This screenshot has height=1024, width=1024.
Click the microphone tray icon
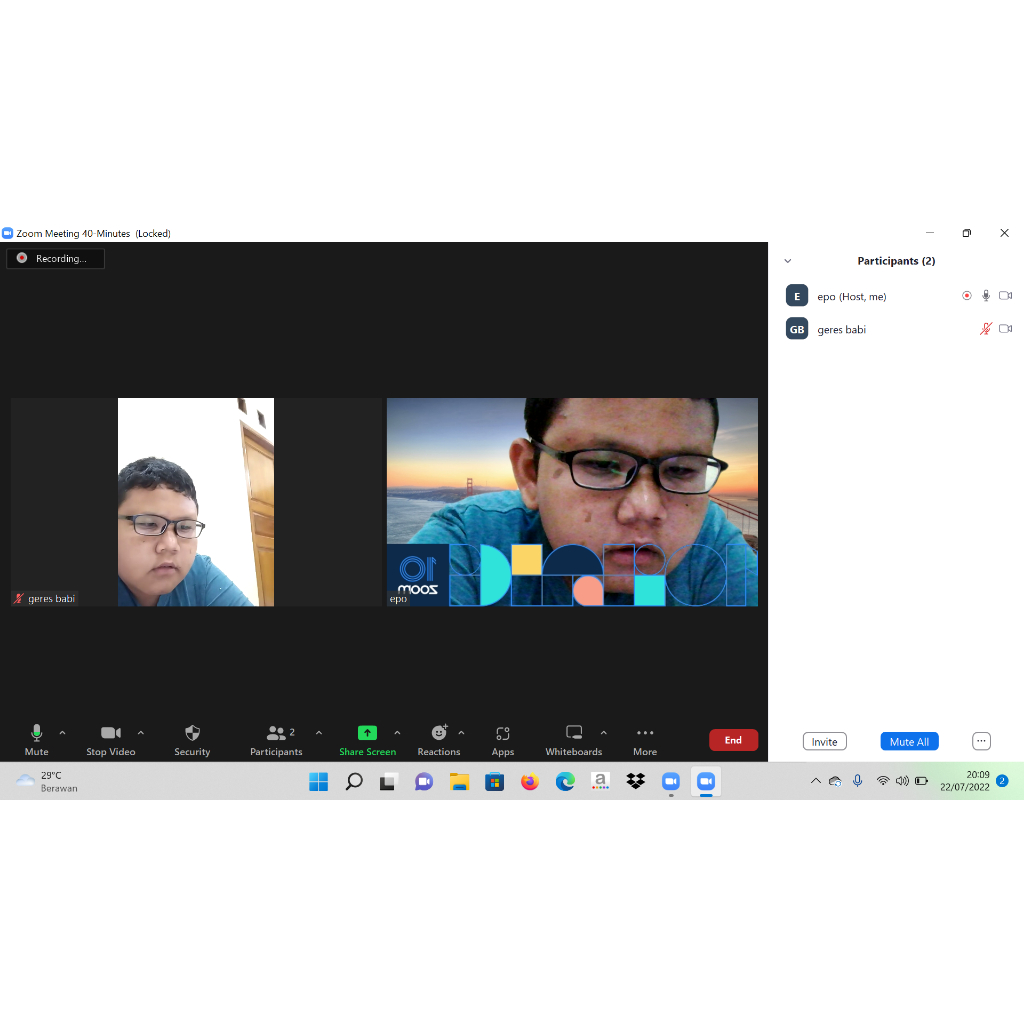(x=857, y=780)
